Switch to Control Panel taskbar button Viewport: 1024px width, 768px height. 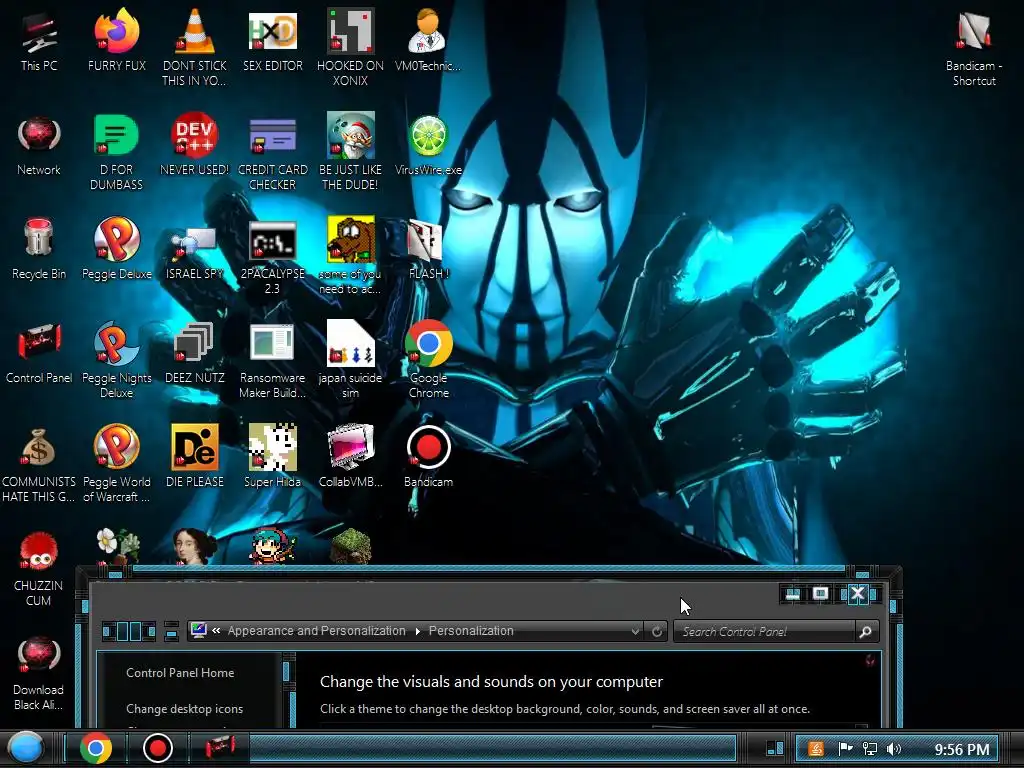[x=220, y=746]
